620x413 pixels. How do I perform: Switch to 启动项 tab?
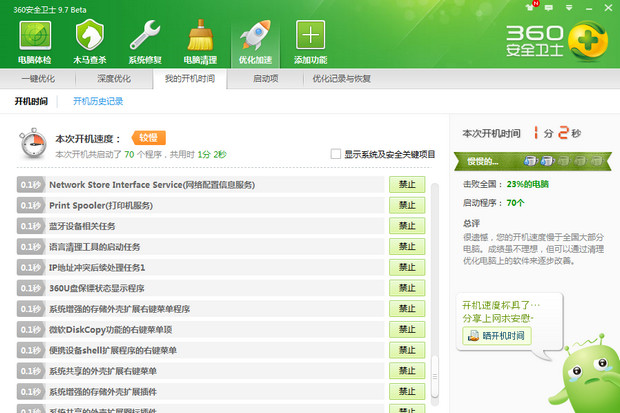click(x=265, y=78)
